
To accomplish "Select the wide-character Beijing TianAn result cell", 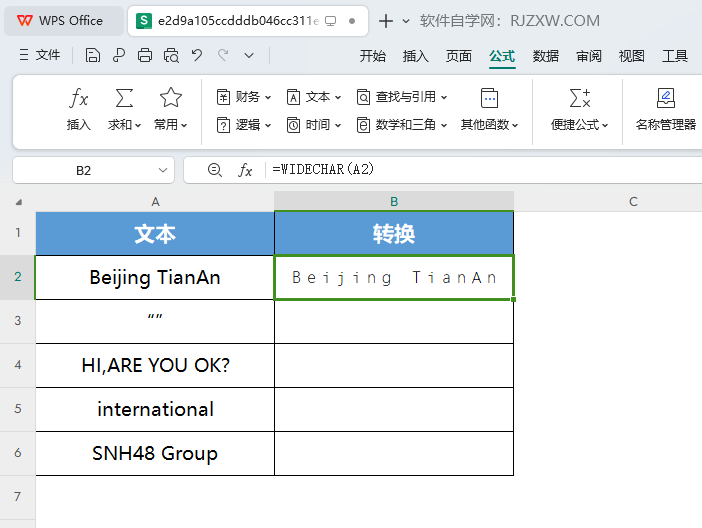I will point(394,277).
